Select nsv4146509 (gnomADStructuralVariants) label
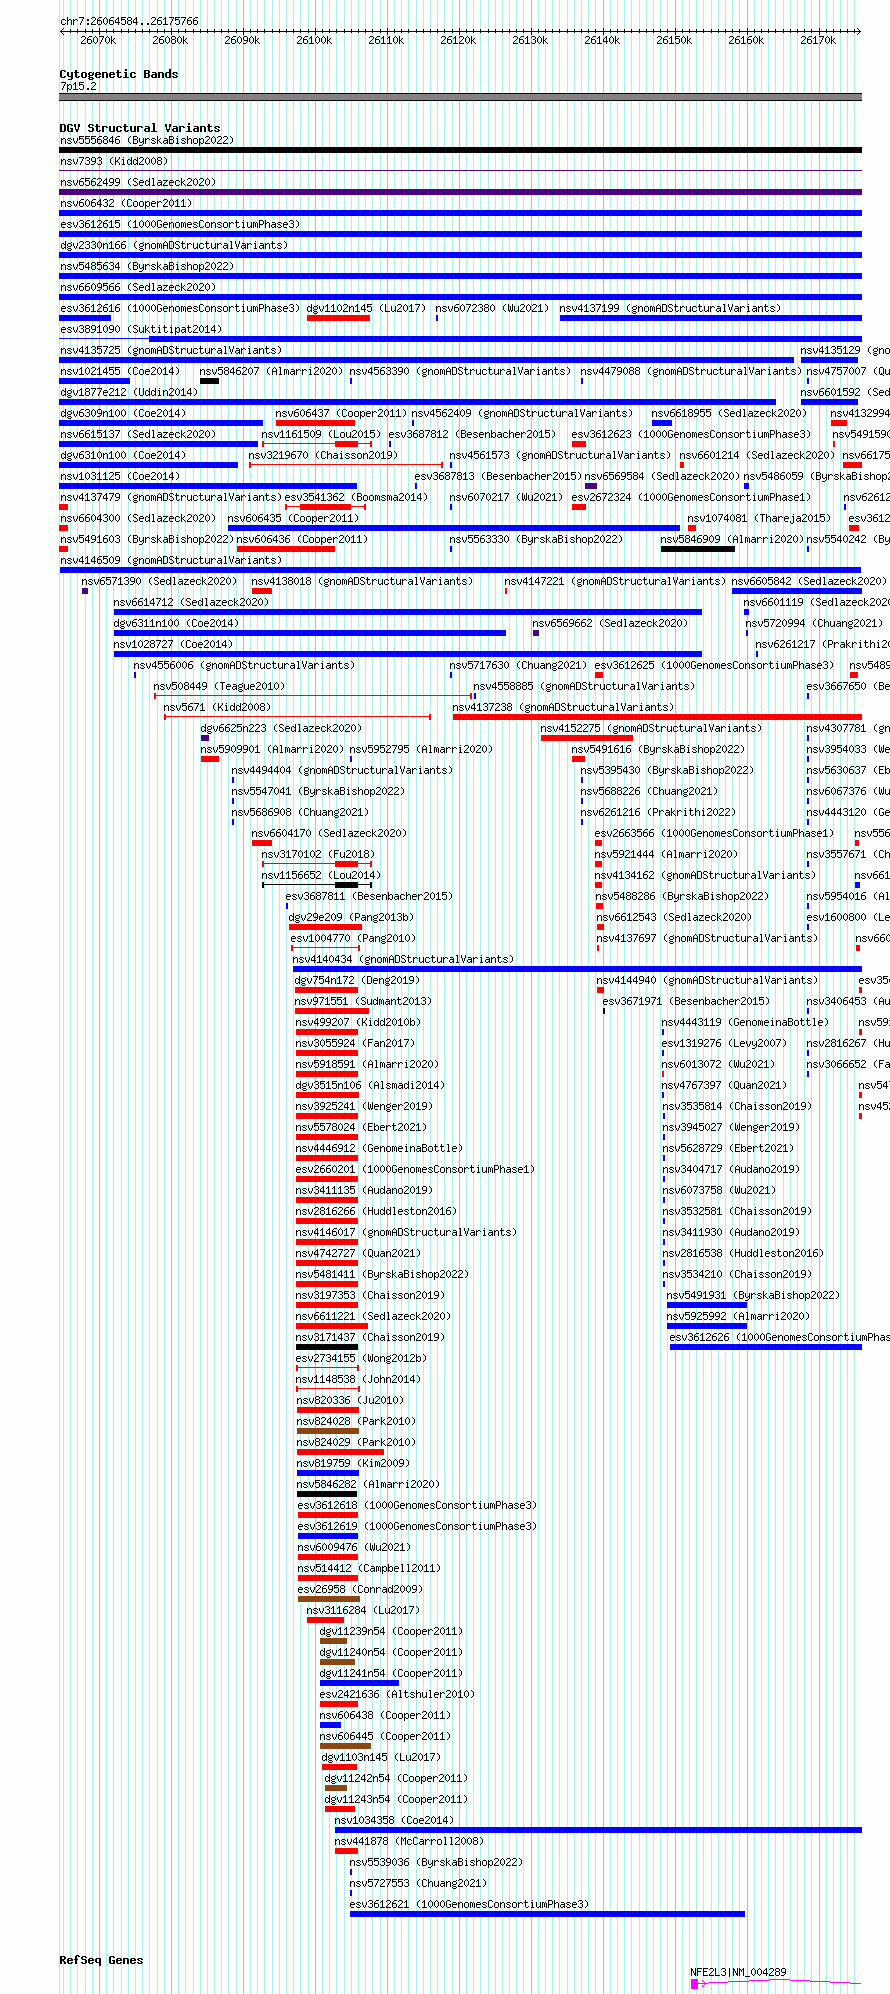Screen dimensions: 890x1994 pos(171,561)
